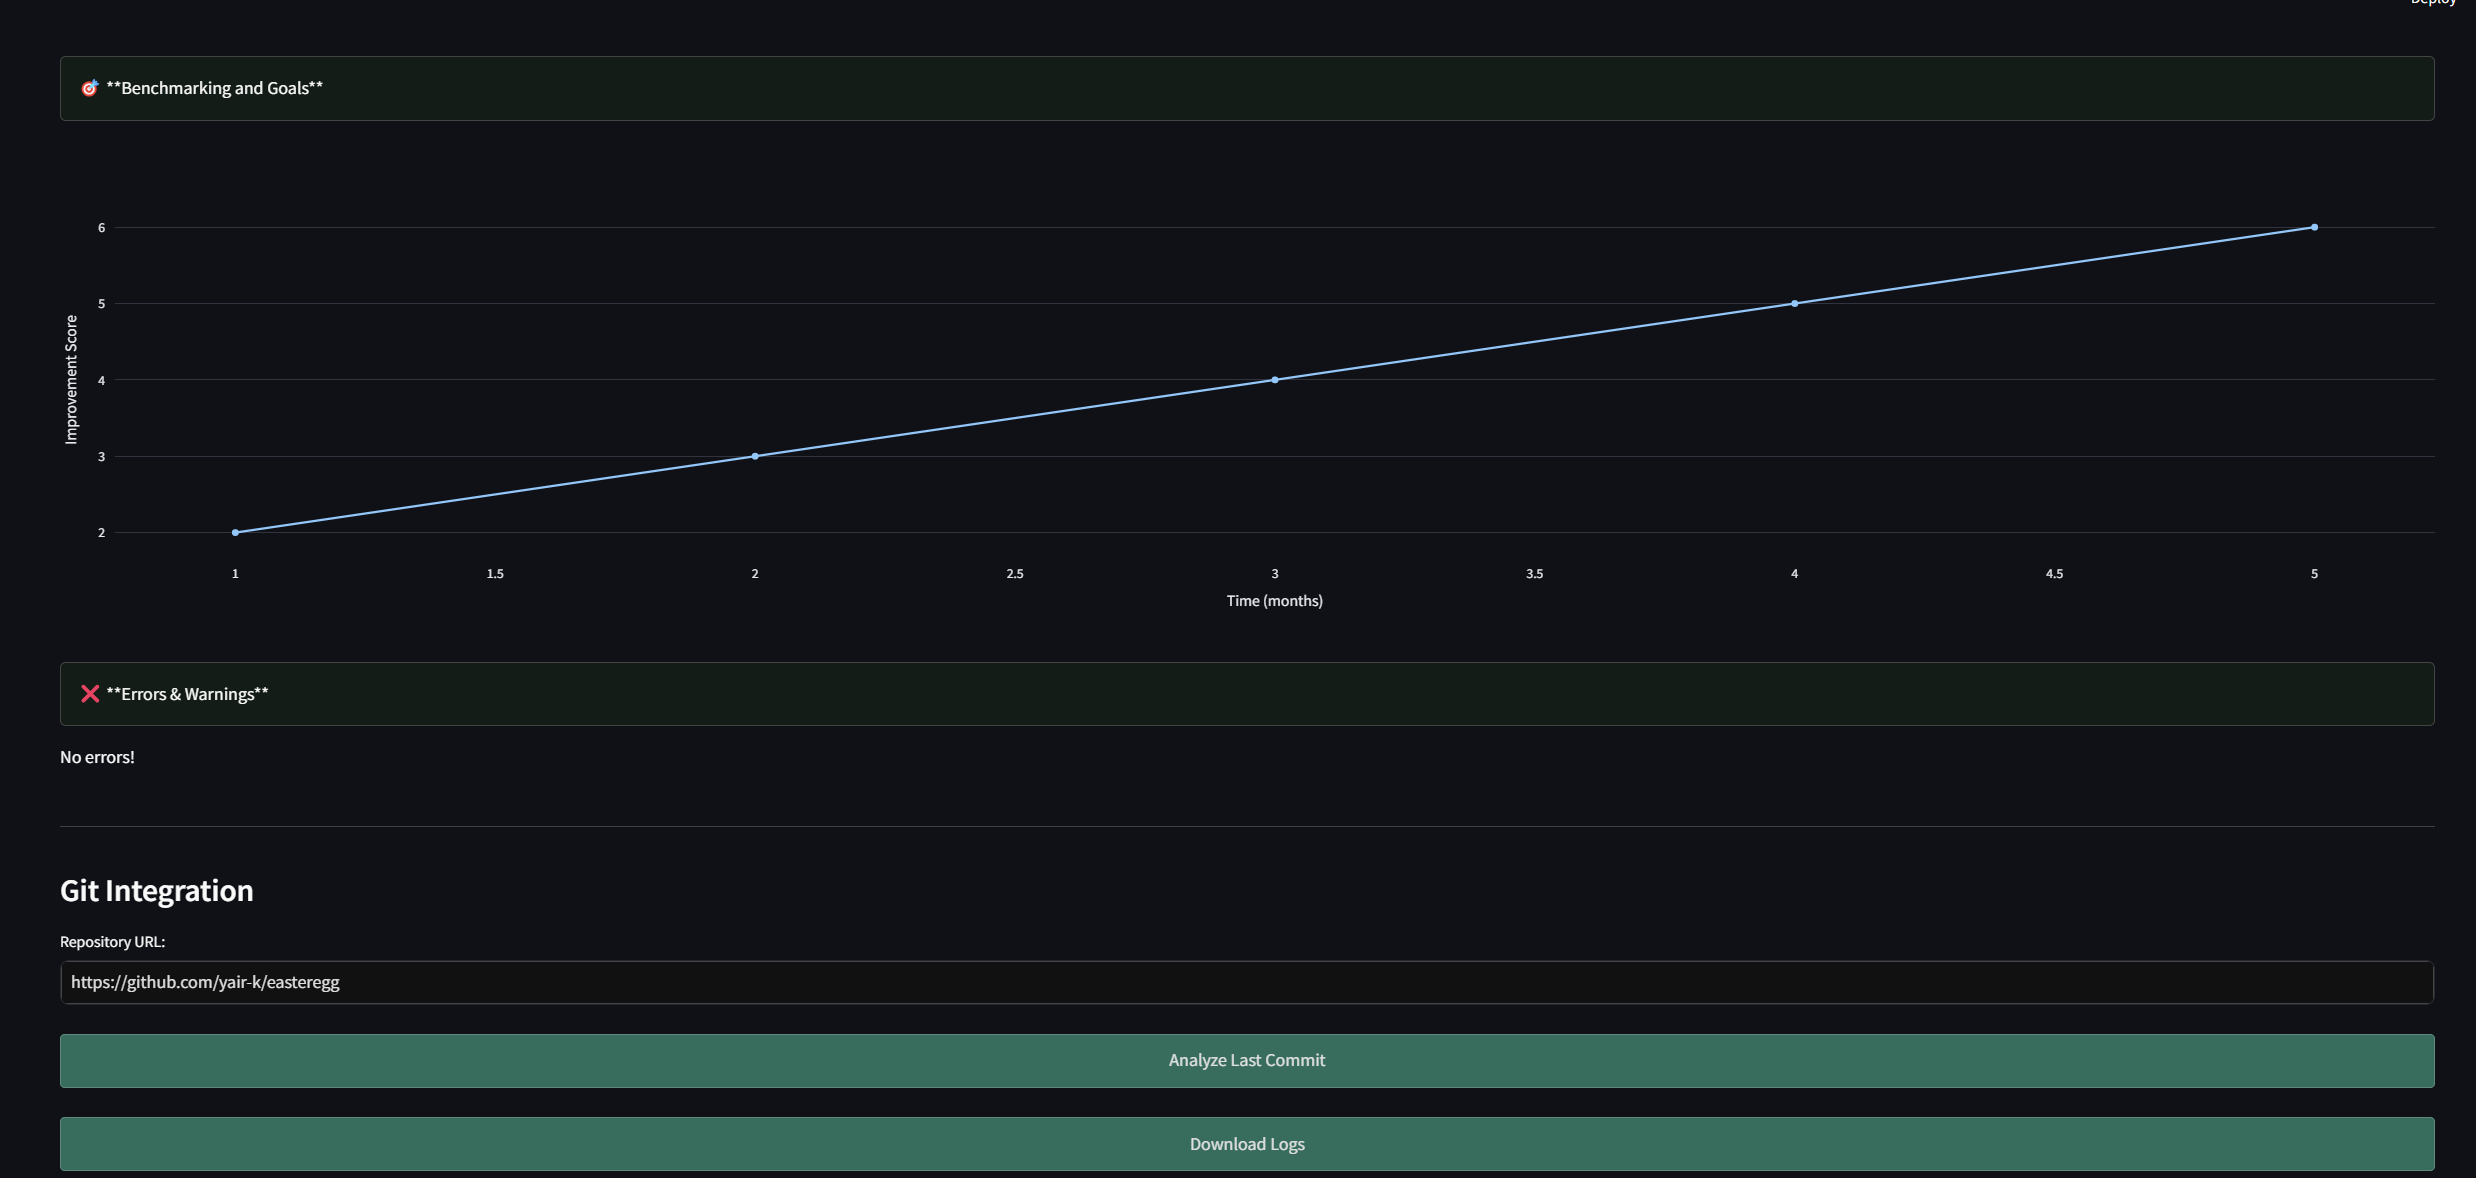This screenshot has width=2476, height=1178.
Task: Click the Repository URL label
Action: (112, 942)
